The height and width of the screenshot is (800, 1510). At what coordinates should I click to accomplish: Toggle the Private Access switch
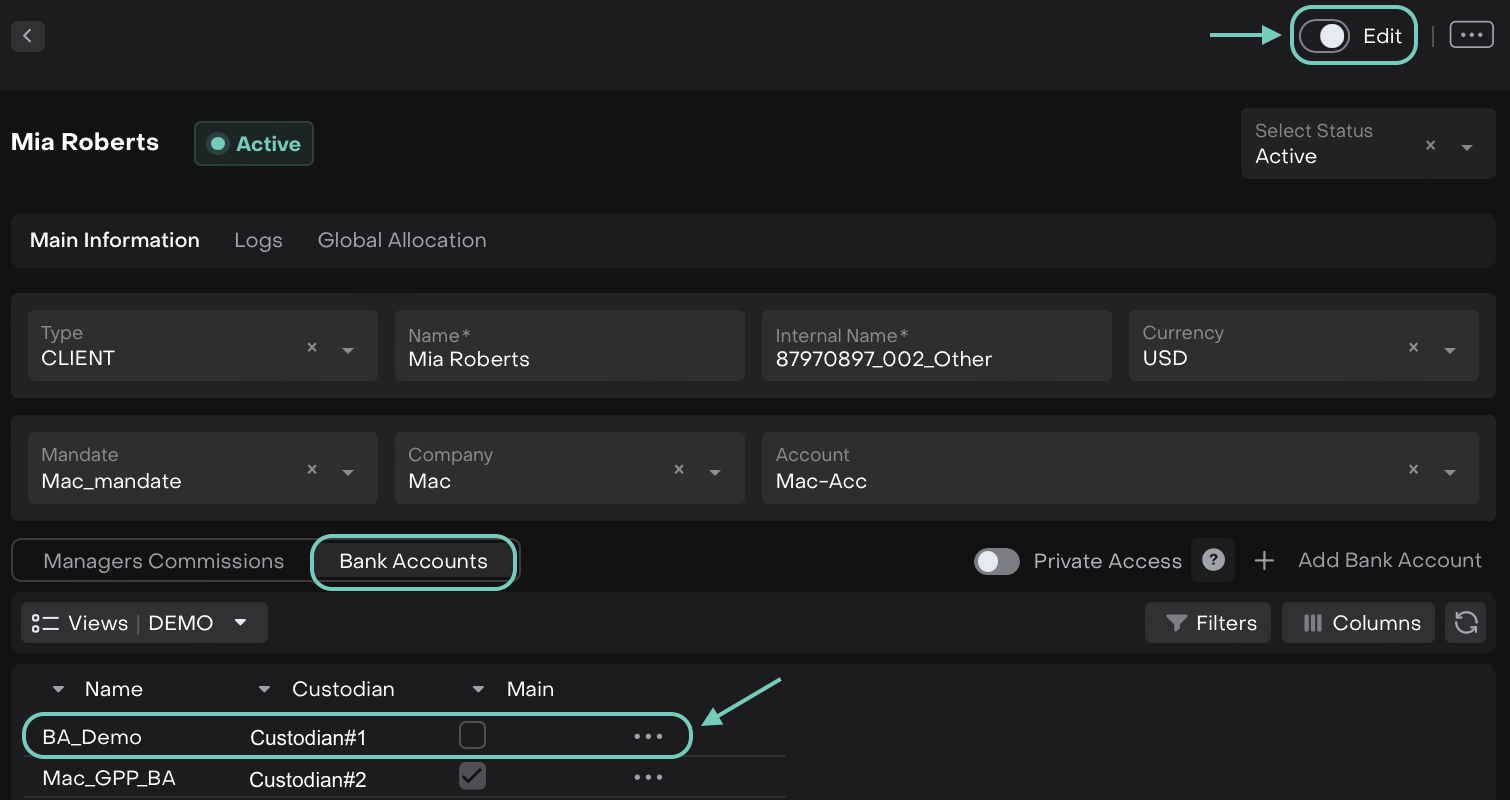[x=996, y=561]
